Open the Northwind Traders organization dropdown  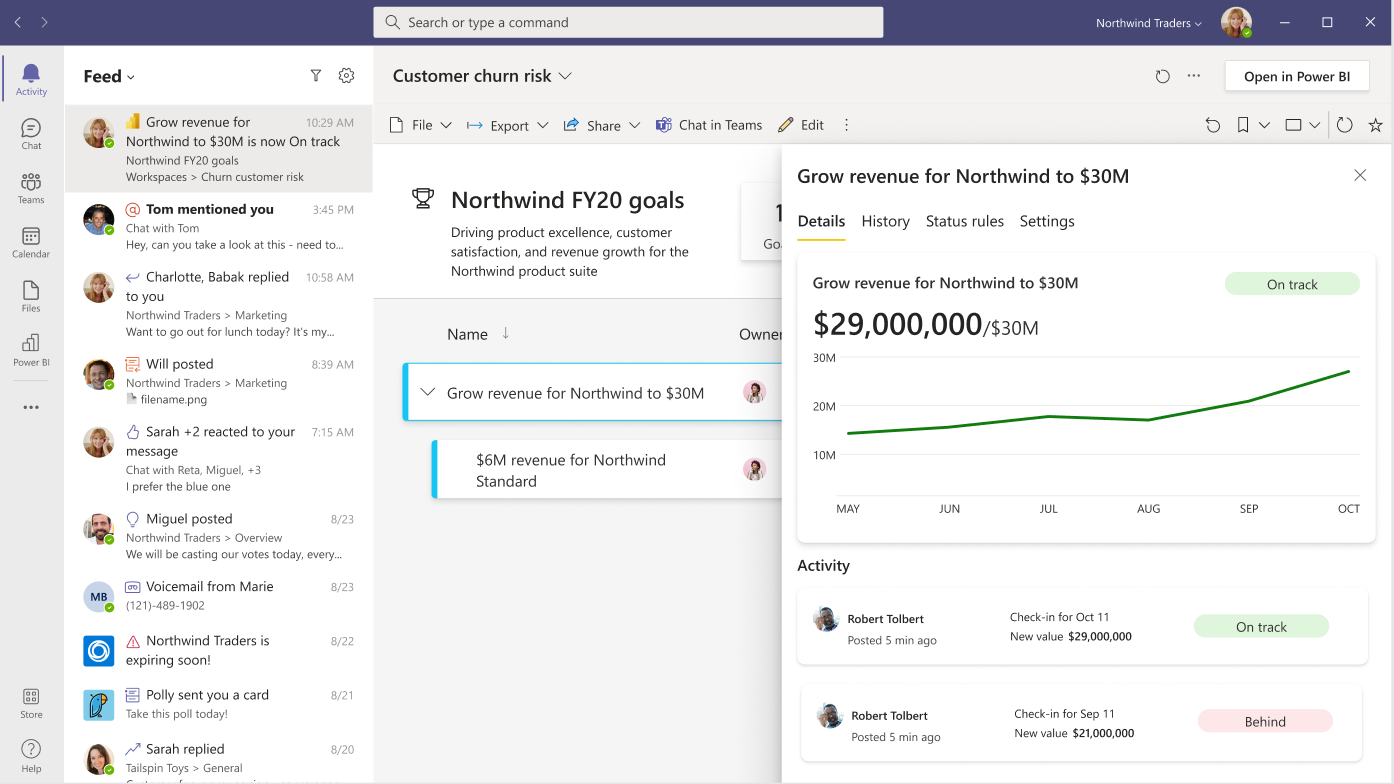1149,23
